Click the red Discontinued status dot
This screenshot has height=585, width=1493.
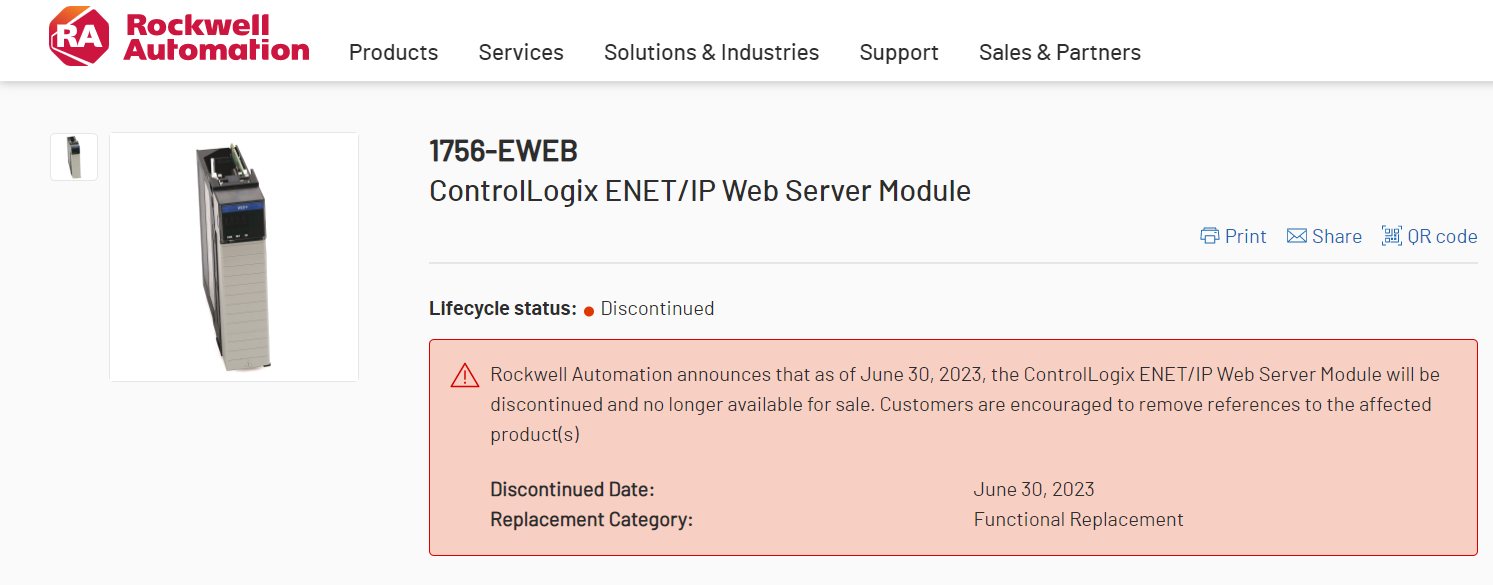pos(589,310)
